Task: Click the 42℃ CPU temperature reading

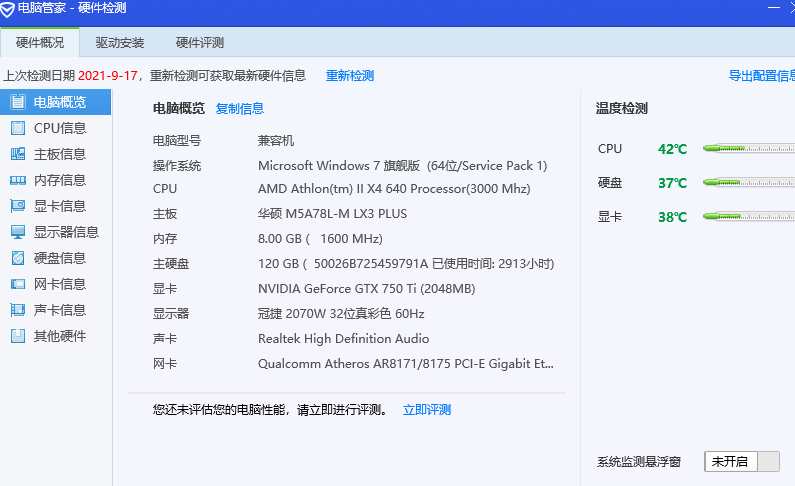Action: 672,149
